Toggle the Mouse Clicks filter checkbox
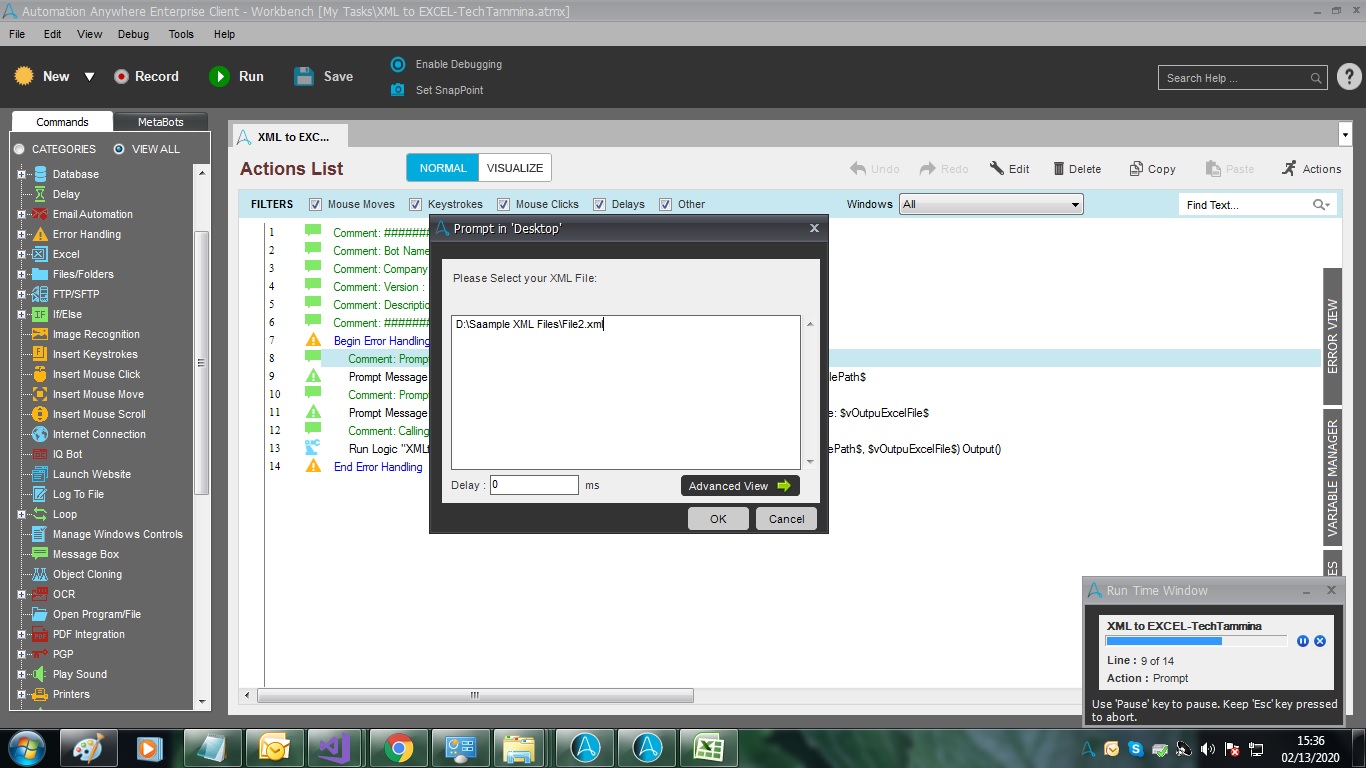The width and height of the screenshot is (1366, 768). (x=504, y=204)
